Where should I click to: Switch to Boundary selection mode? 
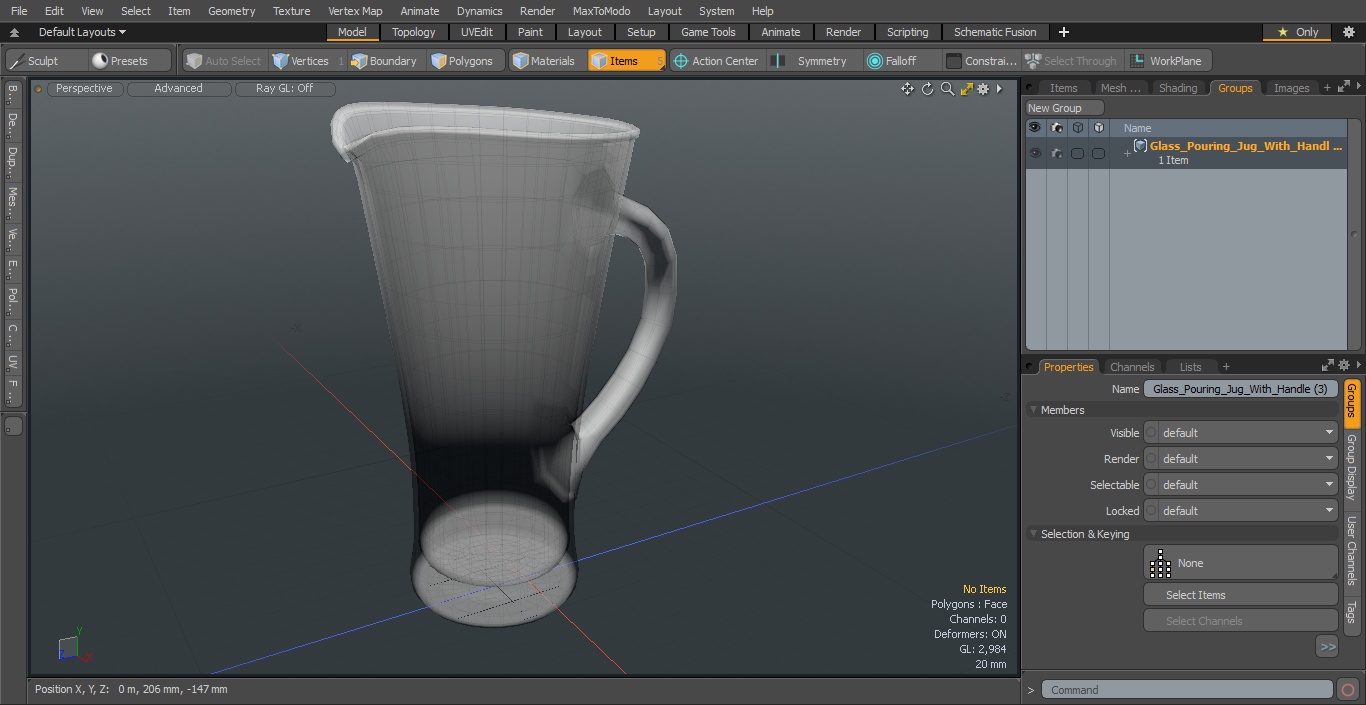384,61
